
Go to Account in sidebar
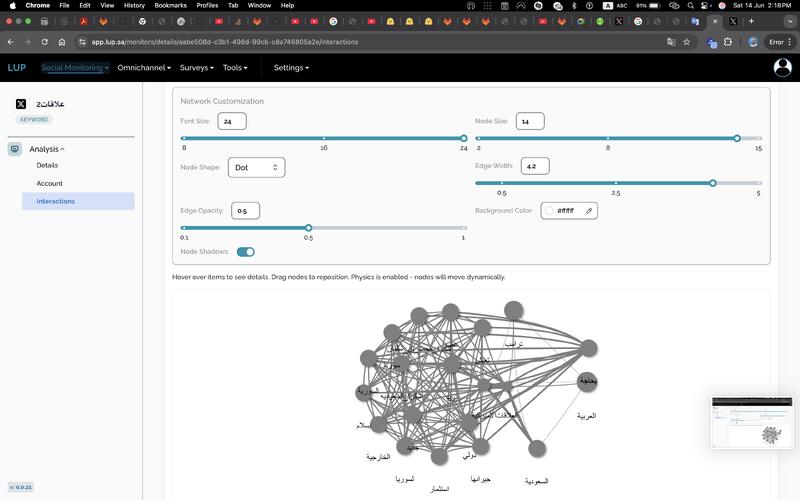pos(49,183)
